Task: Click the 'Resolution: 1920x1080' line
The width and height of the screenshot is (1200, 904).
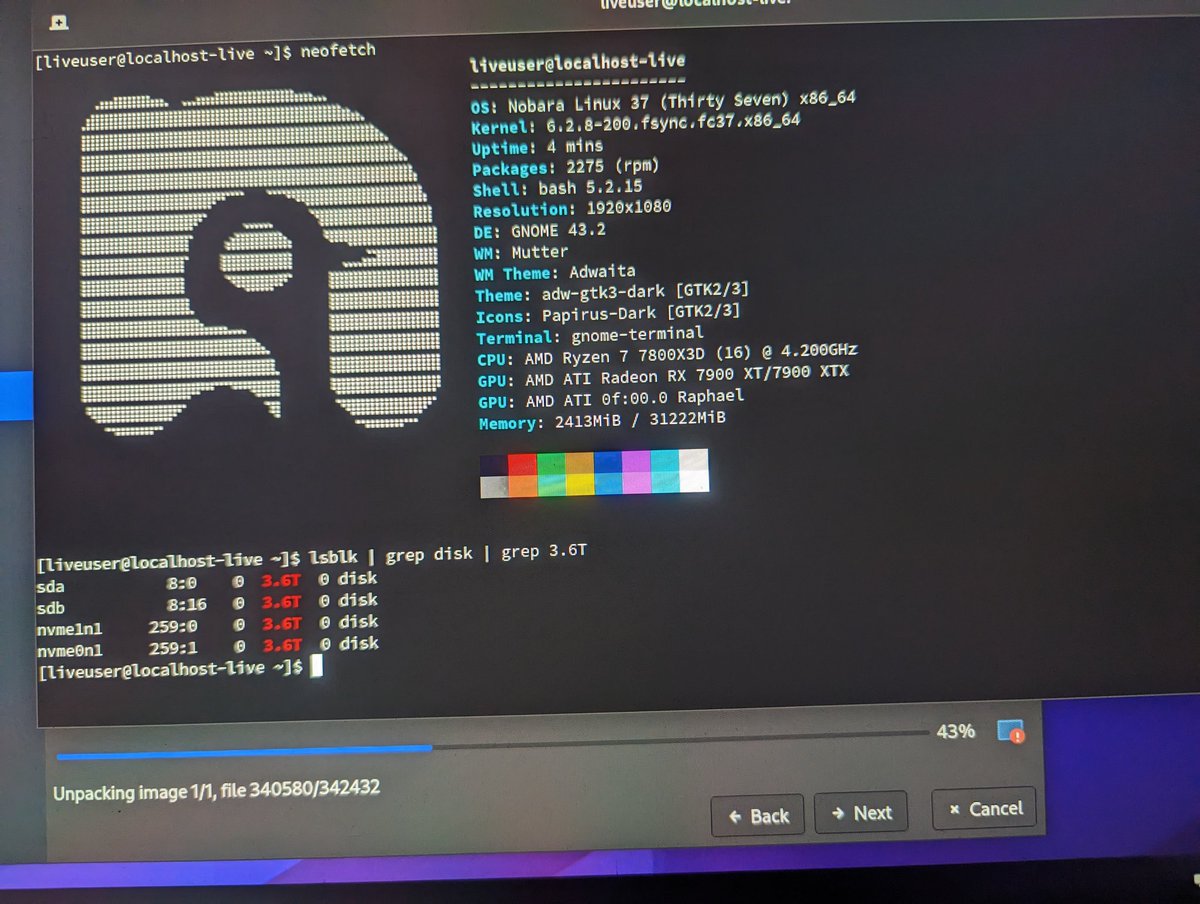Action: click(572, 209)
